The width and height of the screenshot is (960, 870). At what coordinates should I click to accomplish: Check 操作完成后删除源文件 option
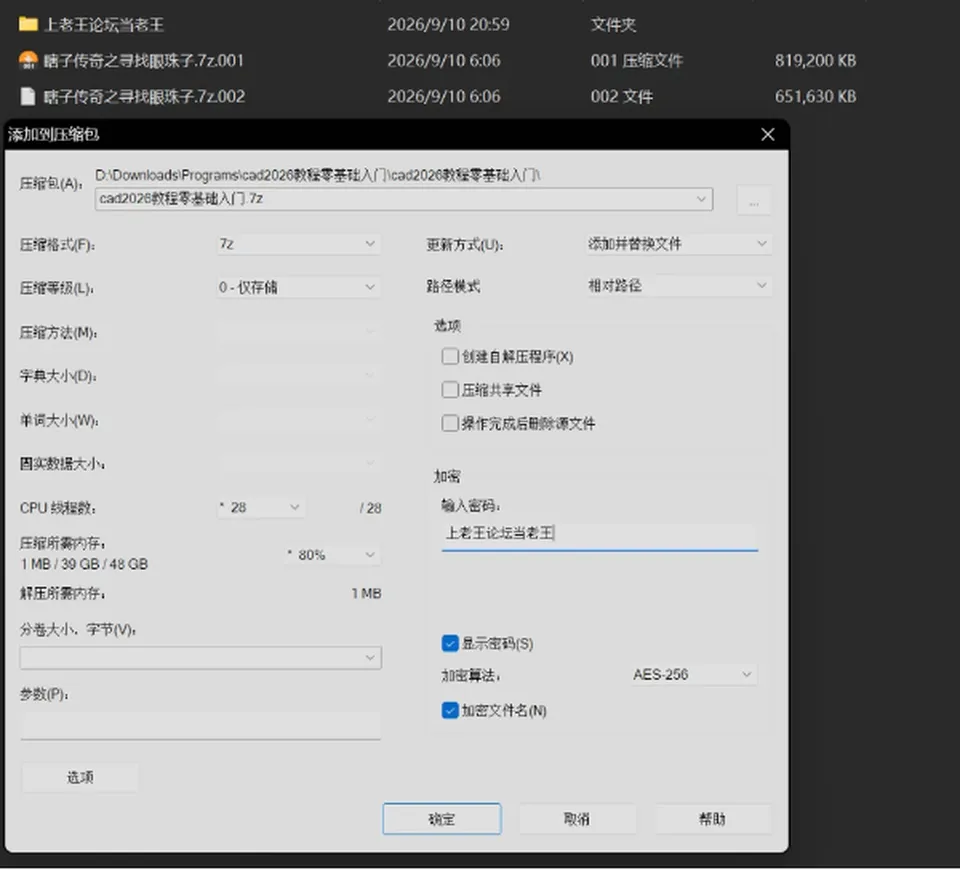(x=450, y=423)
